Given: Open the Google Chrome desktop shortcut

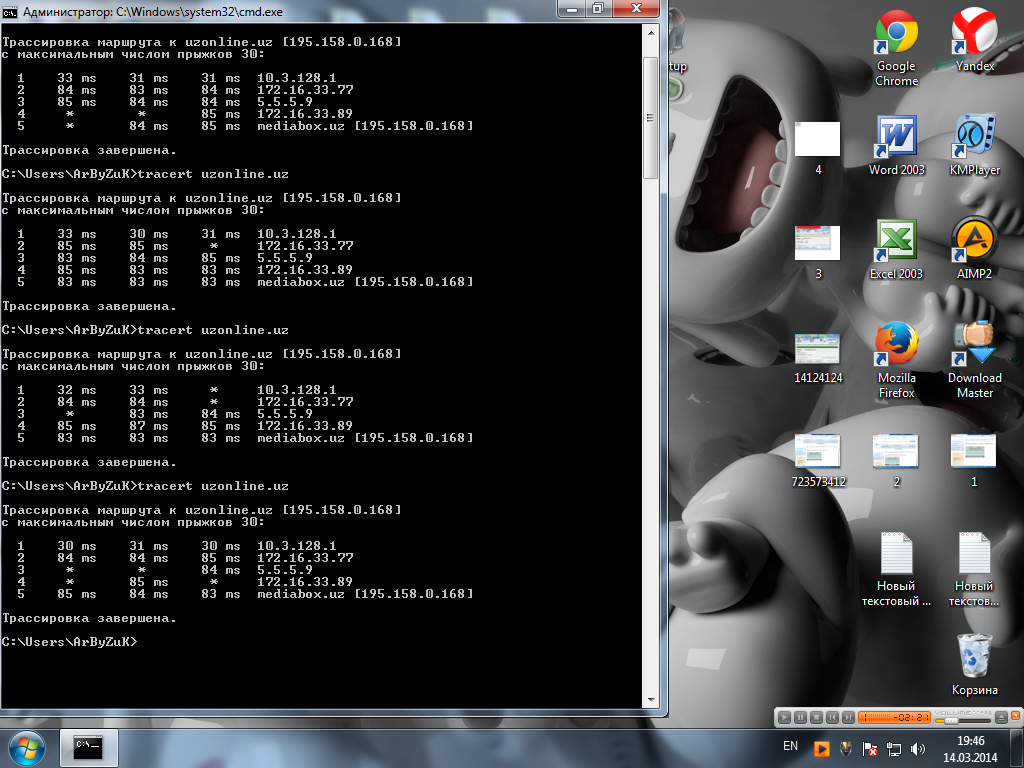Looking at the screenshot, I should point(896,34).
